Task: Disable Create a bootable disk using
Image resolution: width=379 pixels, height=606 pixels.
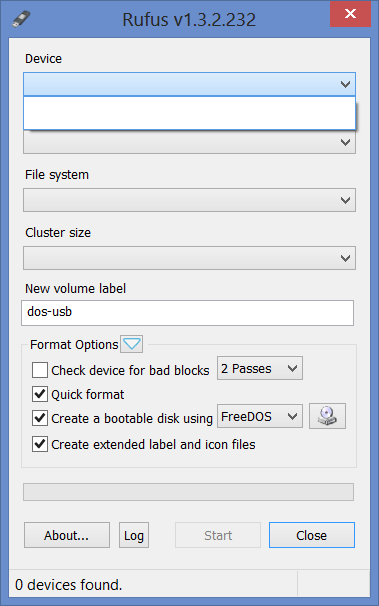Action: [x=40, y=418]
